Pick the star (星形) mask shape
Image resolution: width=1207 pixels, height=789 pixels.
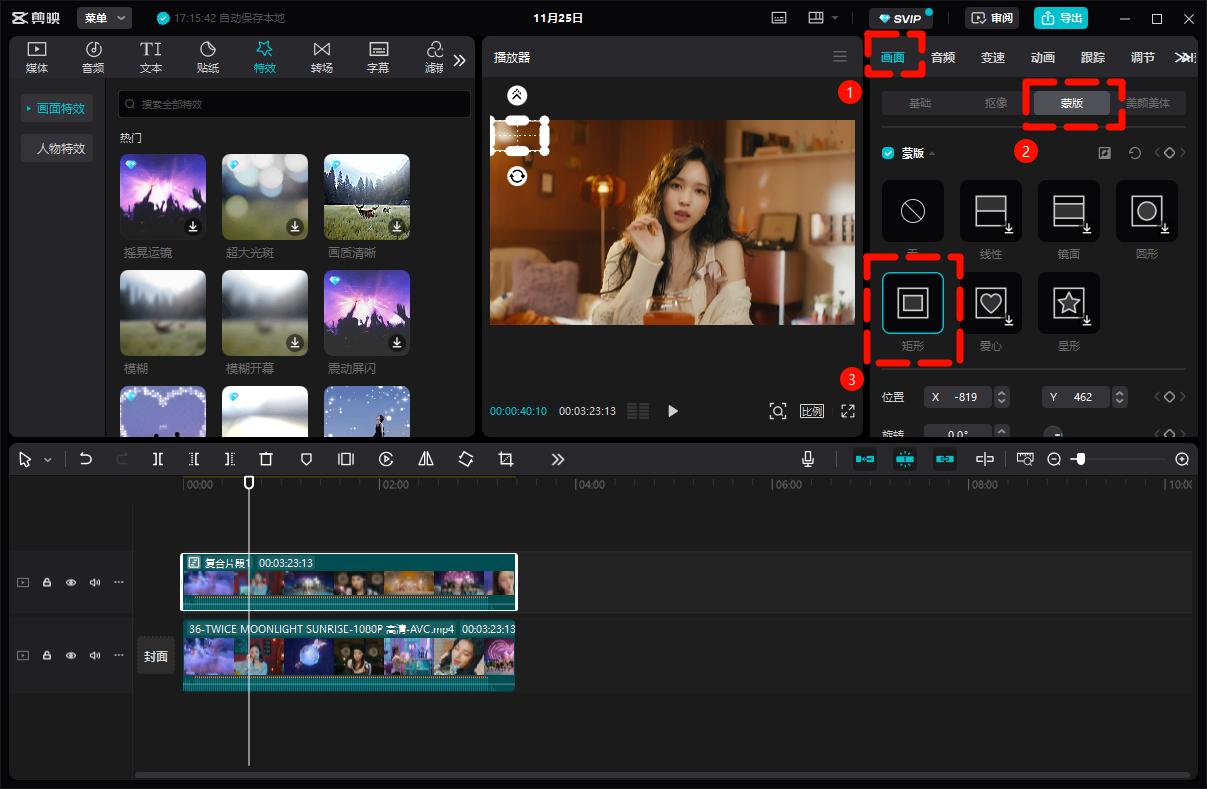(1068, 303)
